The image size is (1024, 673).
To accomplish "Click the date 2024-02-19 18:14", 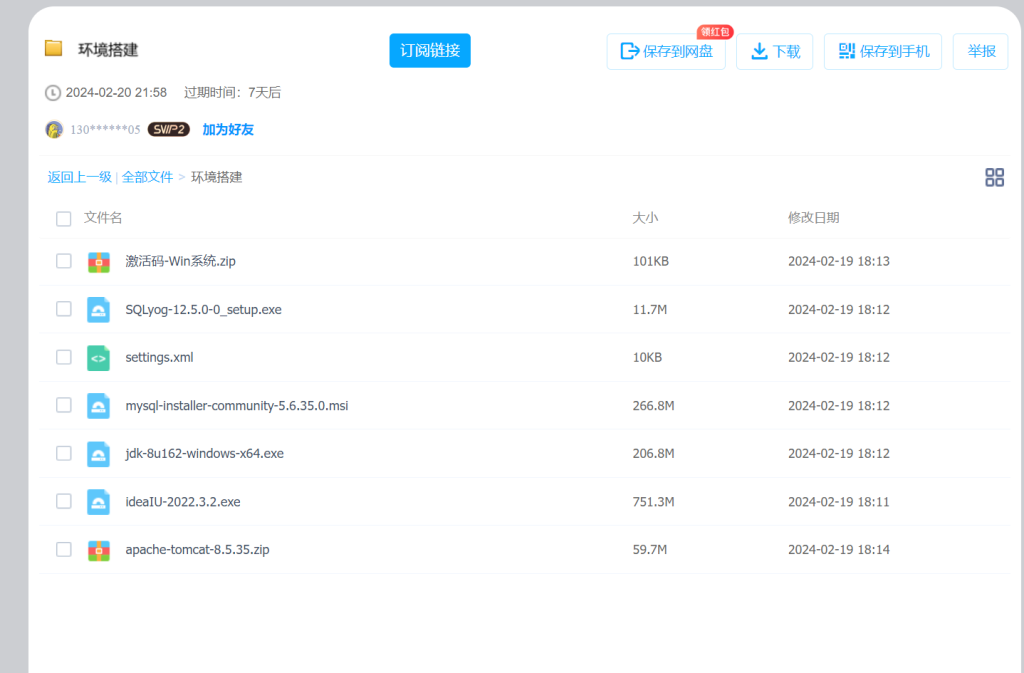I will 839,550.
